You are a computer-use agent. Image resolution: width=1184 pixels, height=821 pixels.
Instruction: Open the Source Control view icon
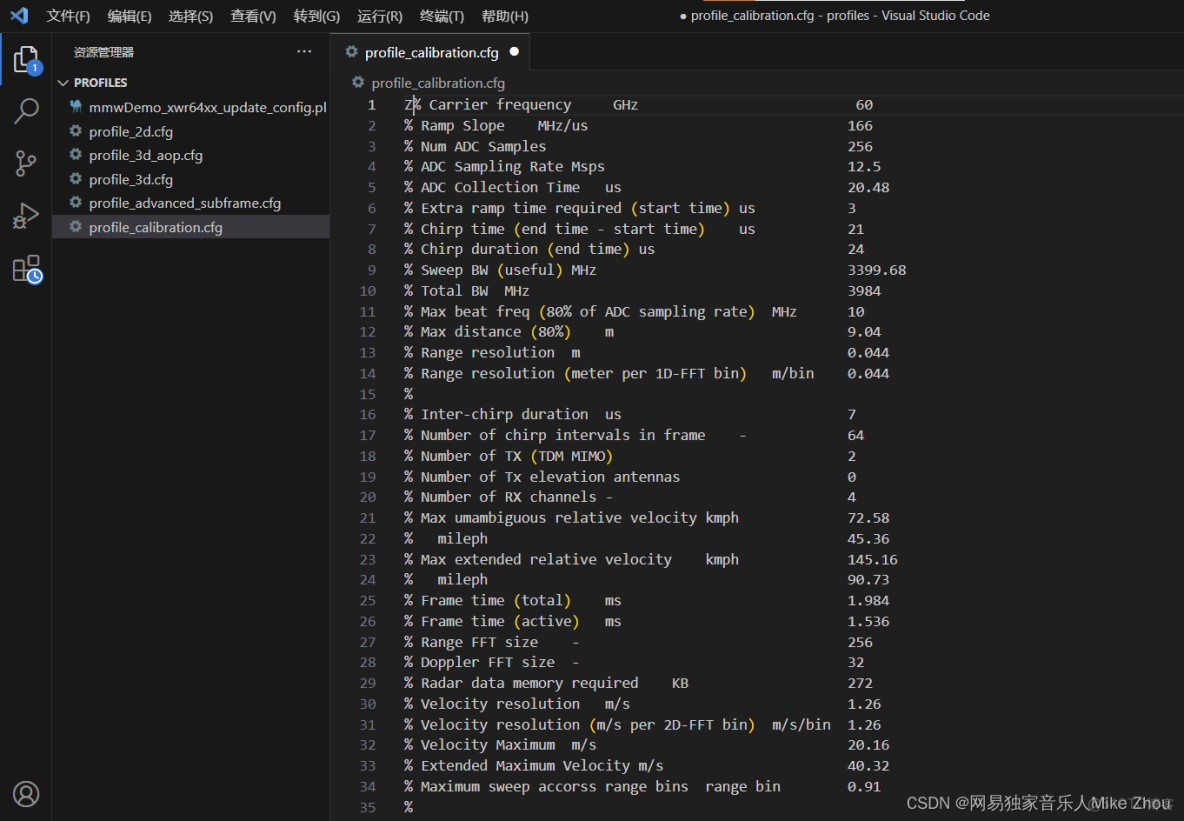coord(26,163)
